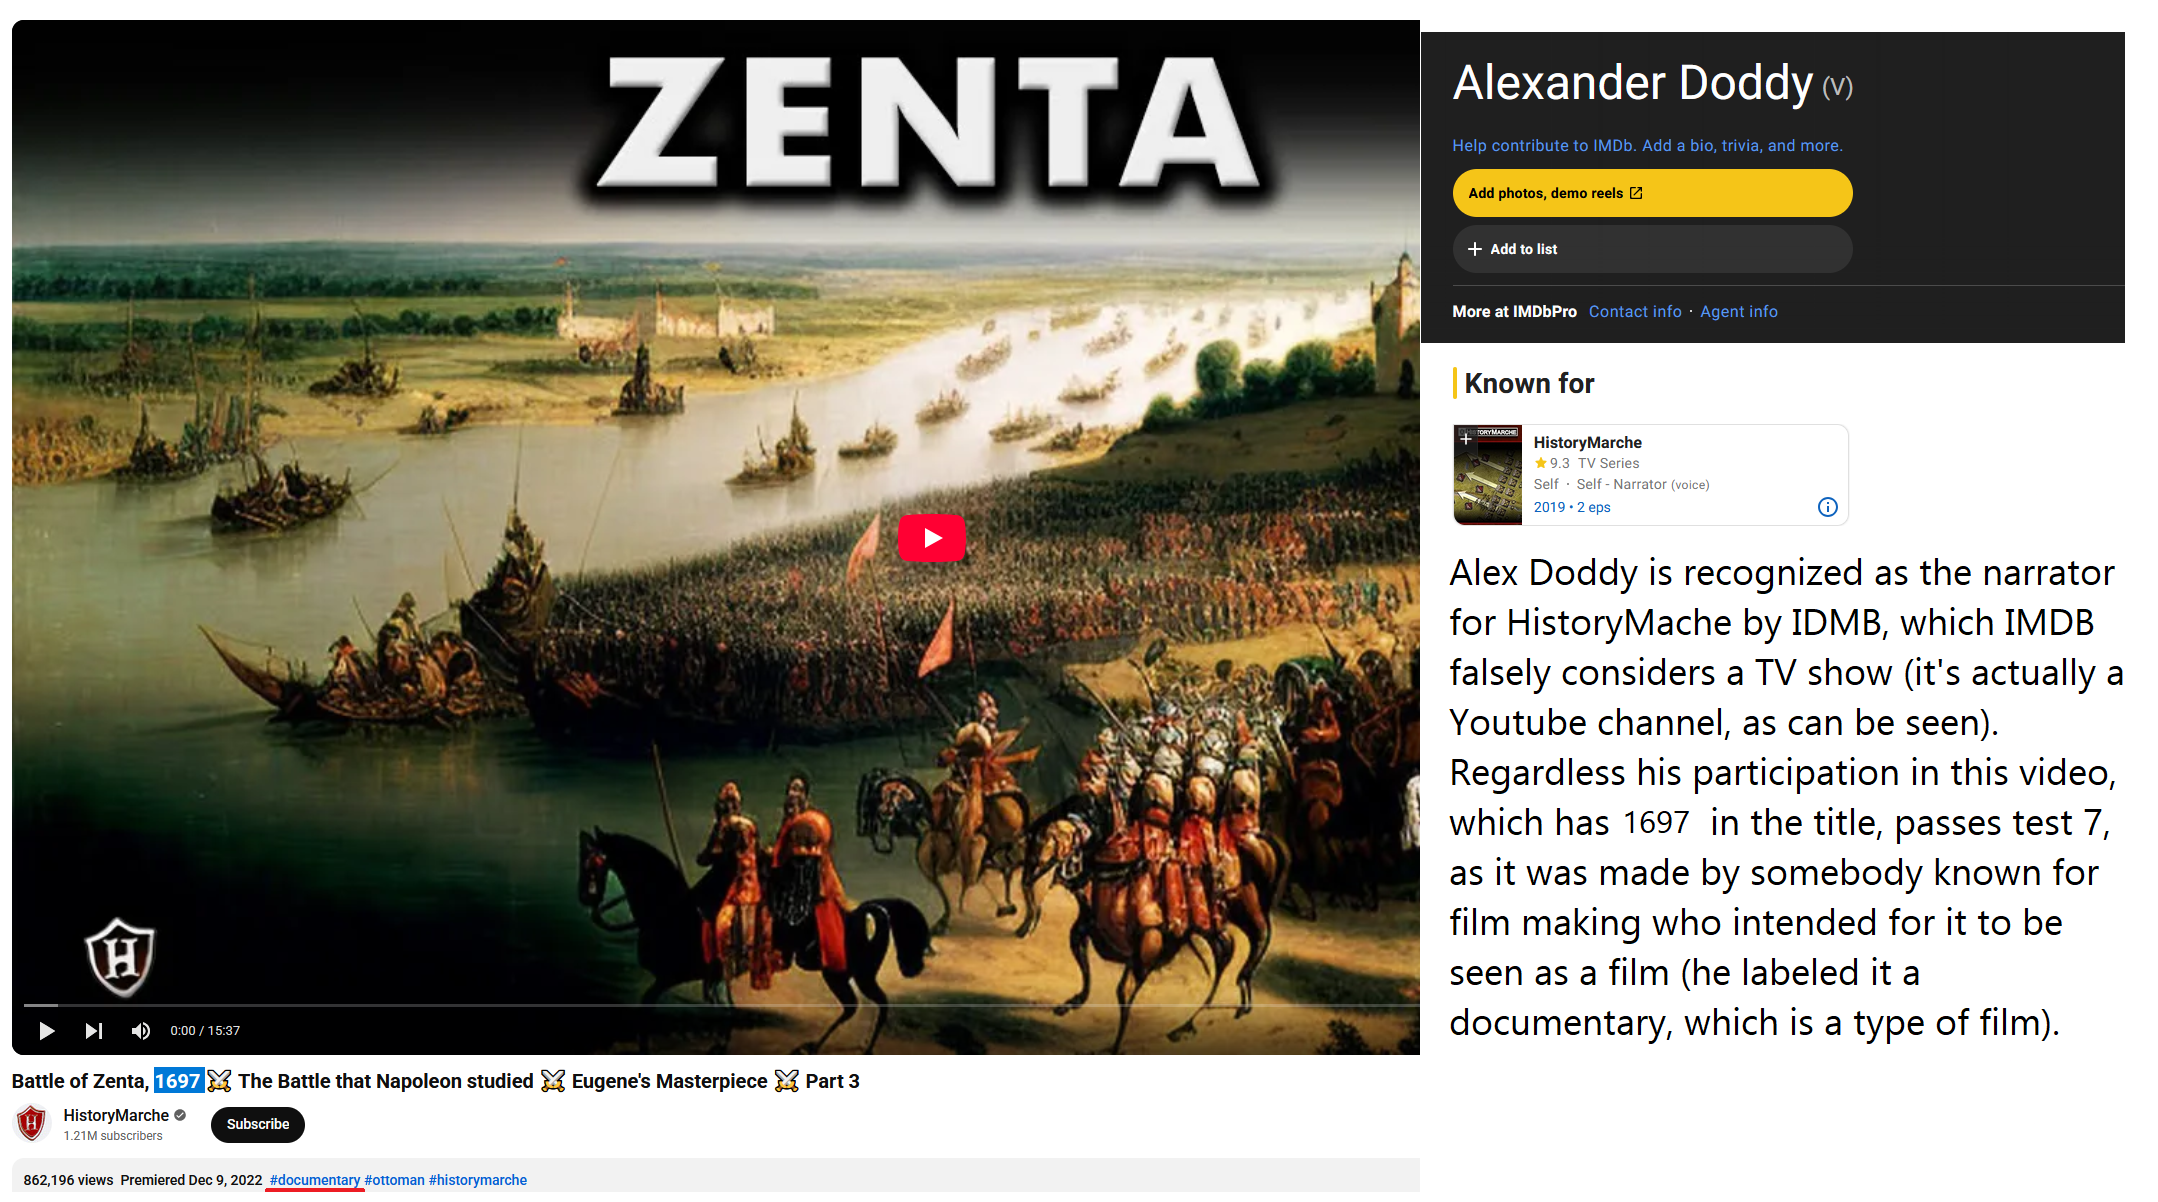Screen dimensions: 2158x1202
Task: Click Help contribute to IMDb link
Action: click(1647, 146)
